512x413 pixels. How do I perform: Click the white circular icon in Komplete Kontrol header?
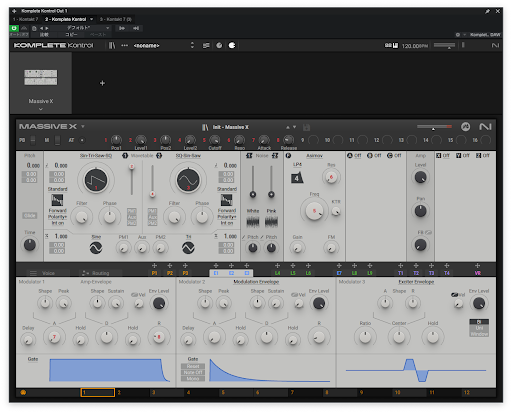point(232,45)
